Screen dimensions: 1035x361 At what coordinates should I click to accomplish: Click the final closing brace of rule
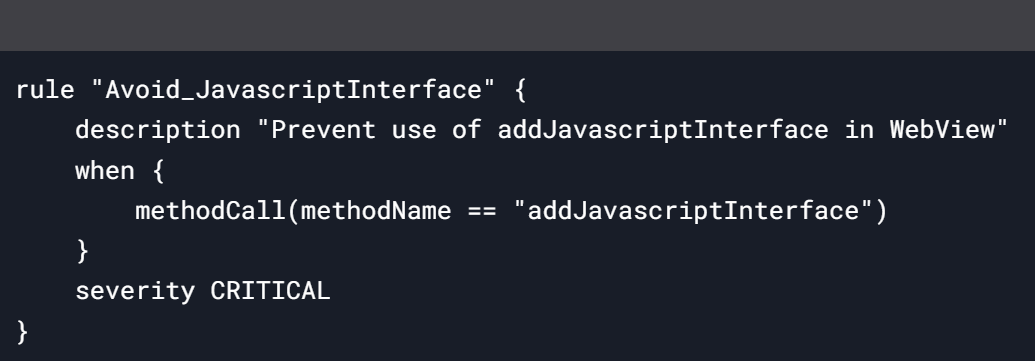[22, 331]
